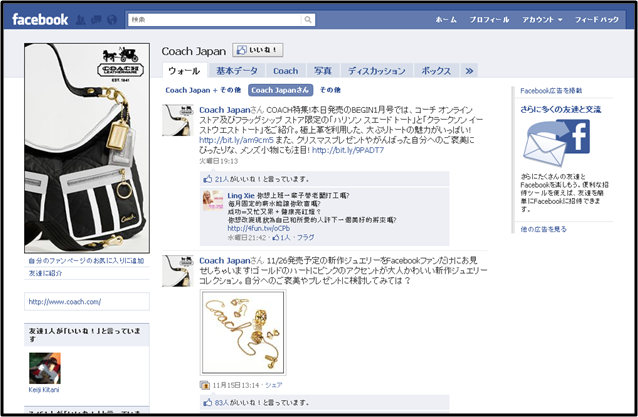638x417 pixels.
Task: Click the search magnifier button
Action: coord(308,20)
